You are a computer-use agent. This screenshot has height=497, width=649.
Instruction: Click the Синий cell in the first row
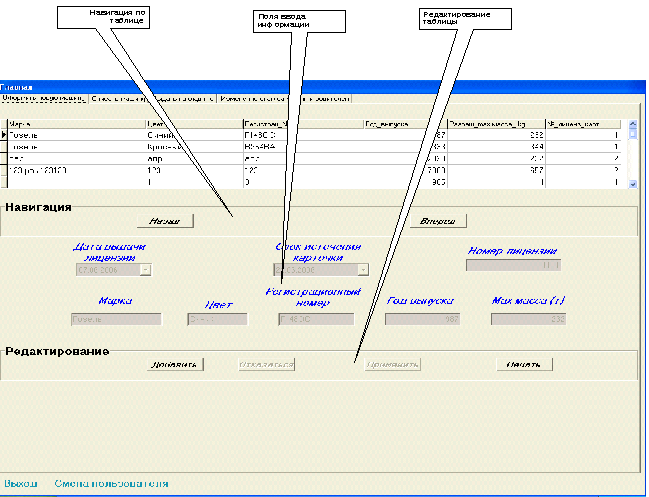click(195, 135)
